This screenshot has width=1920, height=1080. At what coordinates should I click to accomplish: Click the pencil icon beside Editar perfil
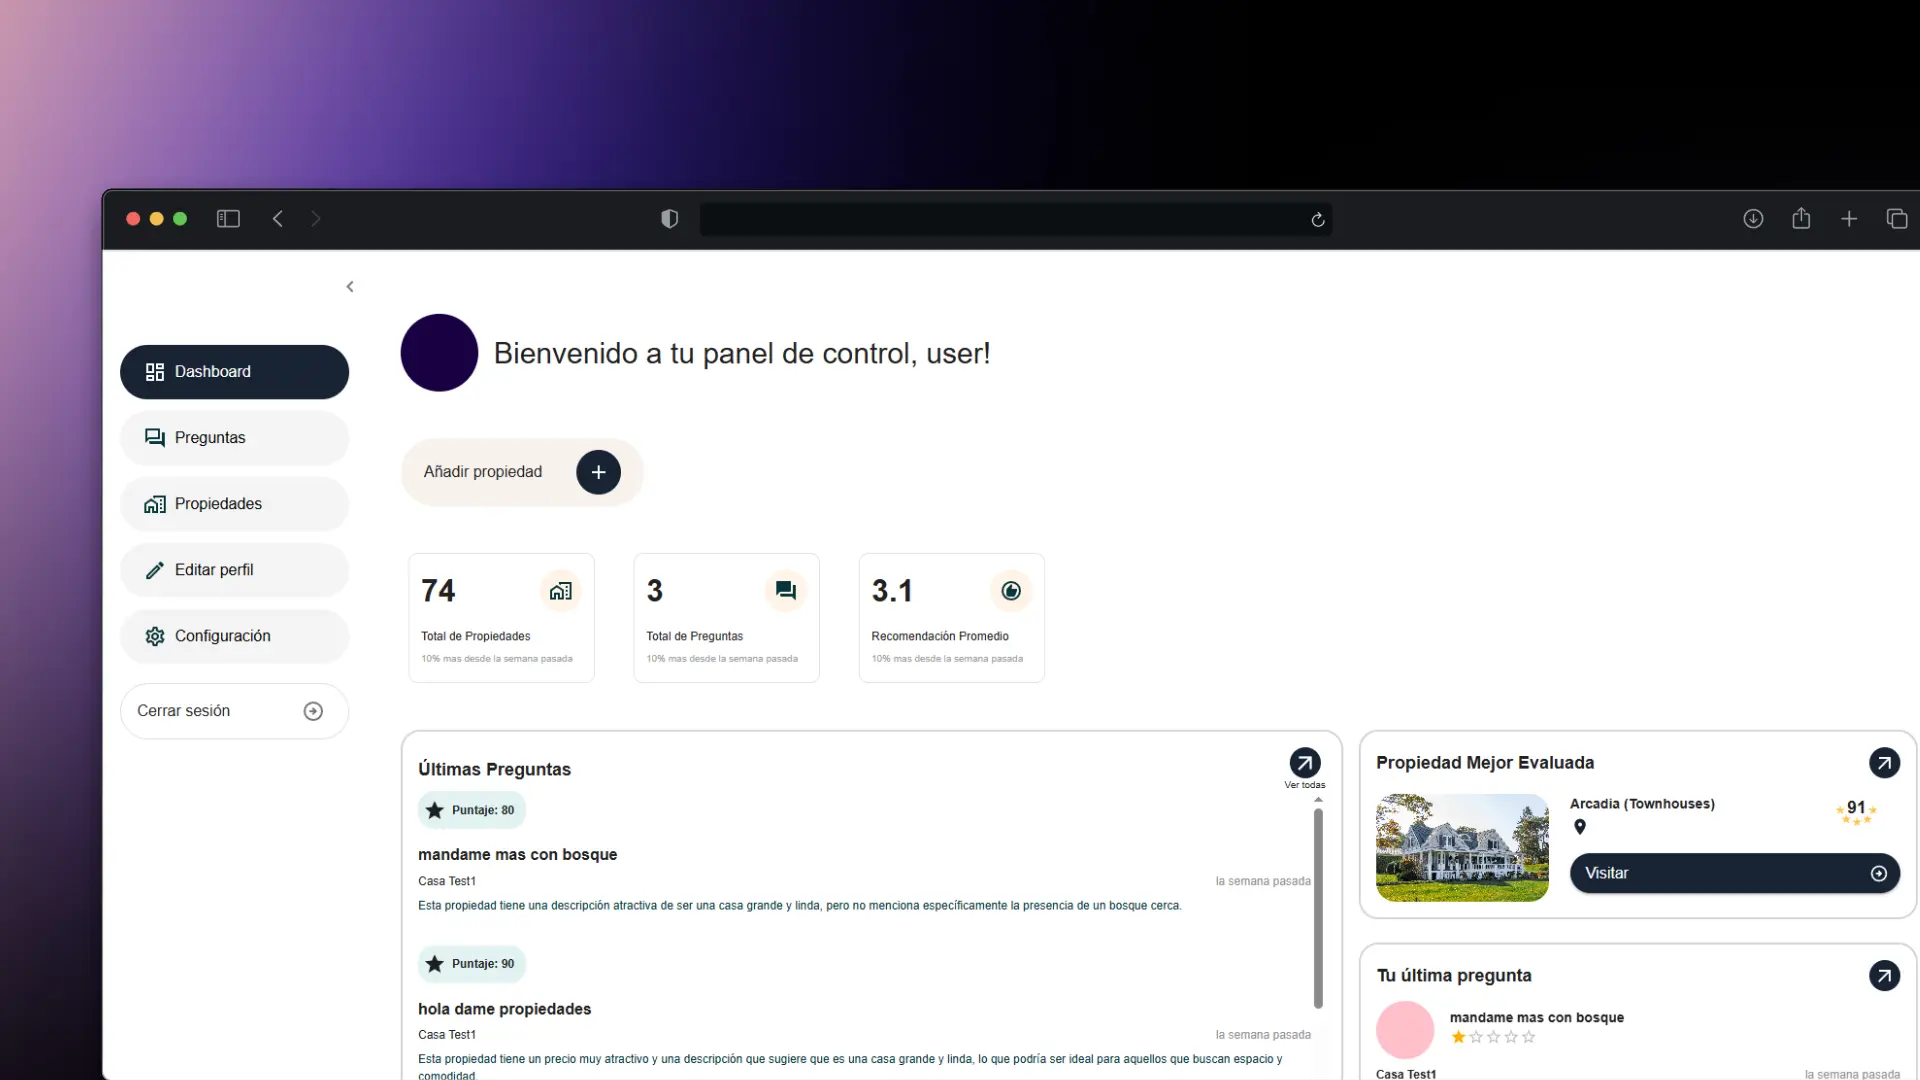tap(155, 570)
